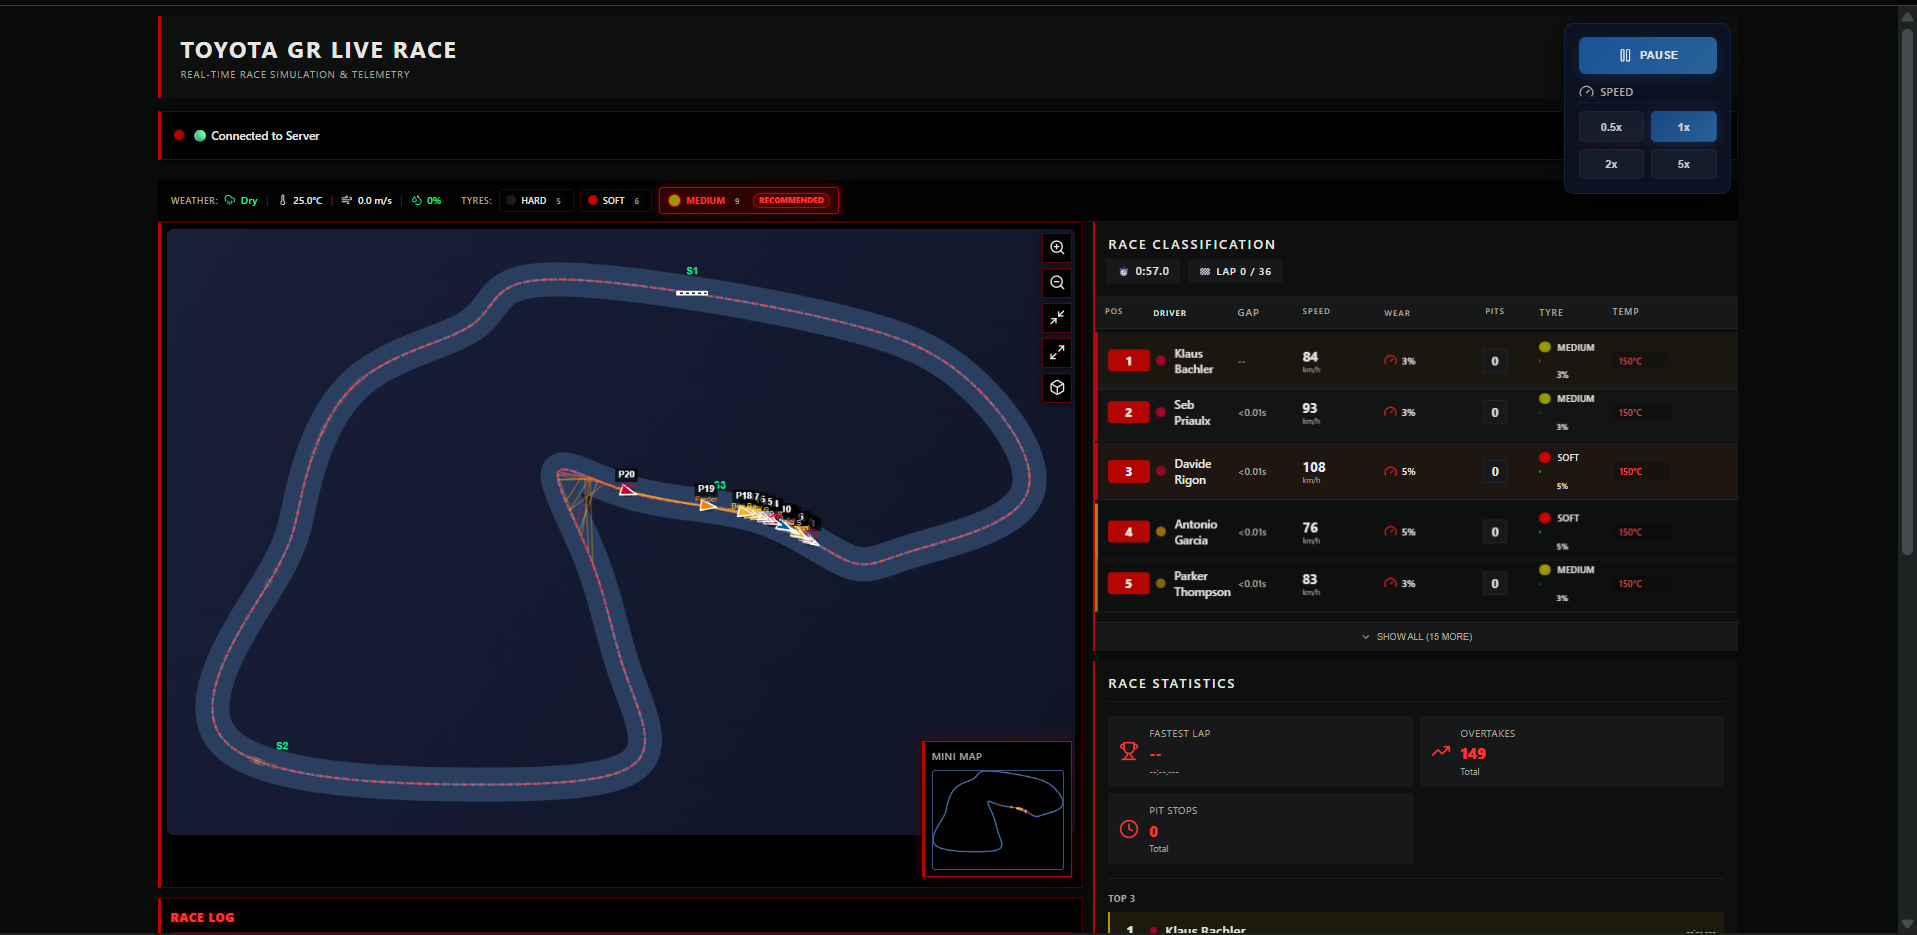Click the Pit Stops clock icon

tap(1129, 829)
